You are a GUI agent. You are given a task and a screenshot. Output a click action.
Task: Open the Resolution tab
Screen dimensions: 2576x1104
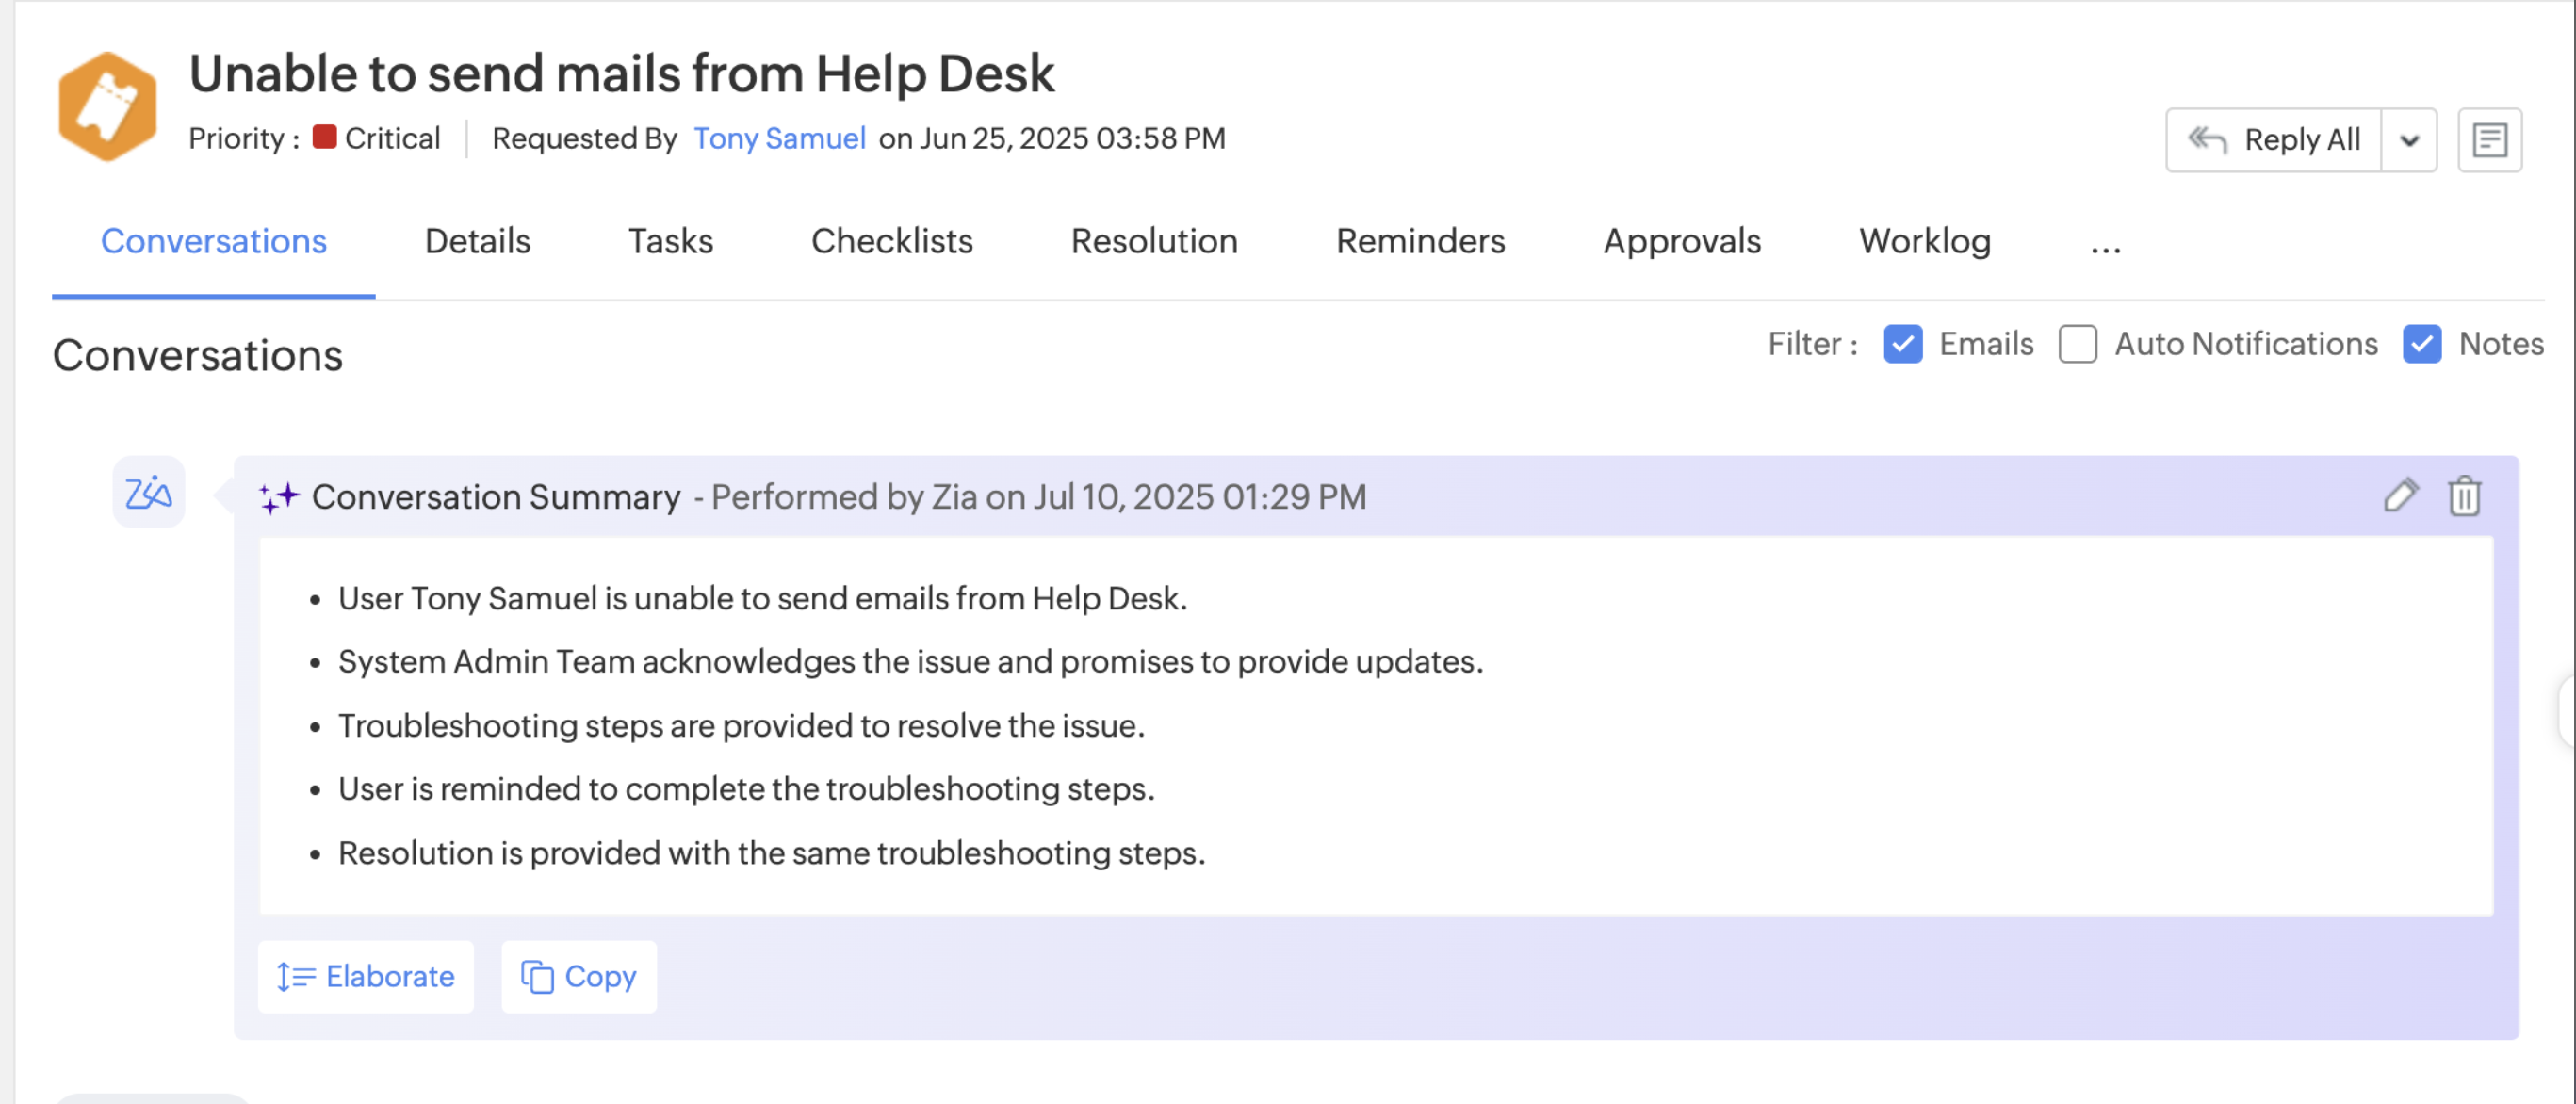(1154, 241)
